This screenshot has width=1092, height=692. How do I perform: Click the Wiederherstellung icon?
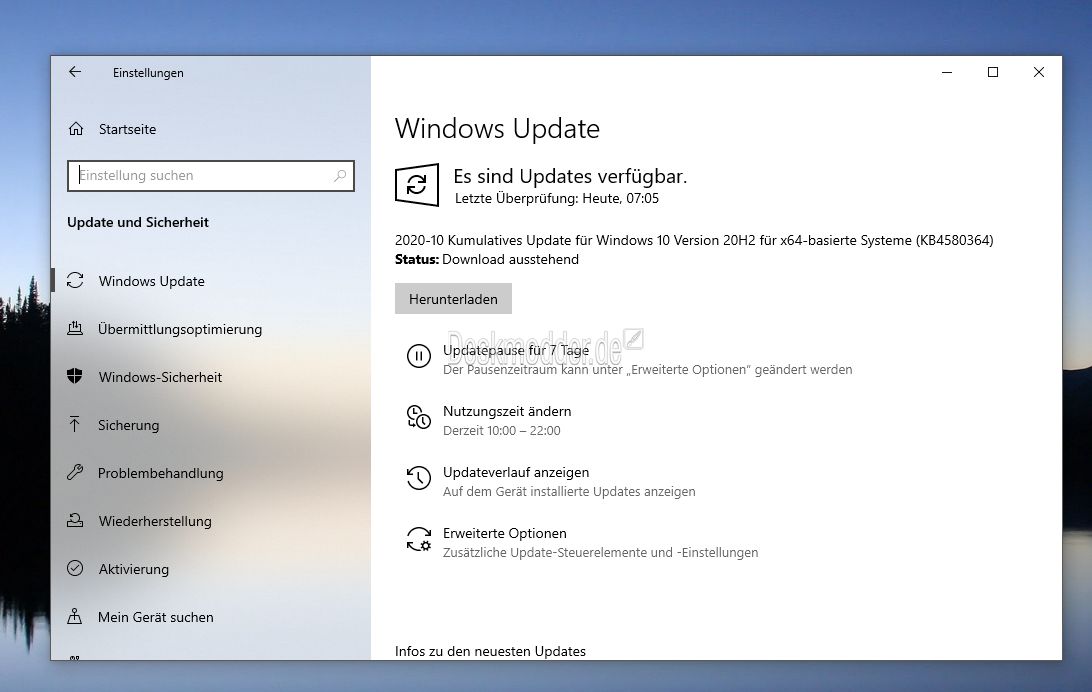(x=75, y=521)
